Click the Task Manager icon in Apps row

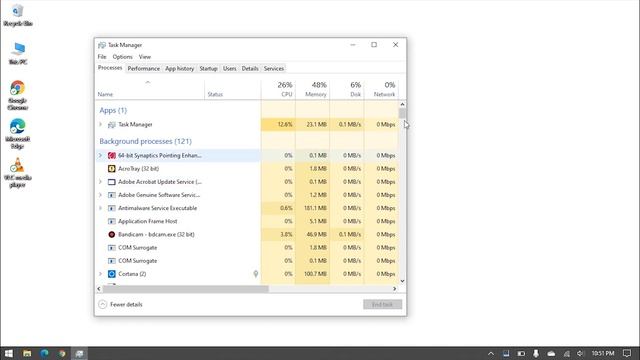111,124
